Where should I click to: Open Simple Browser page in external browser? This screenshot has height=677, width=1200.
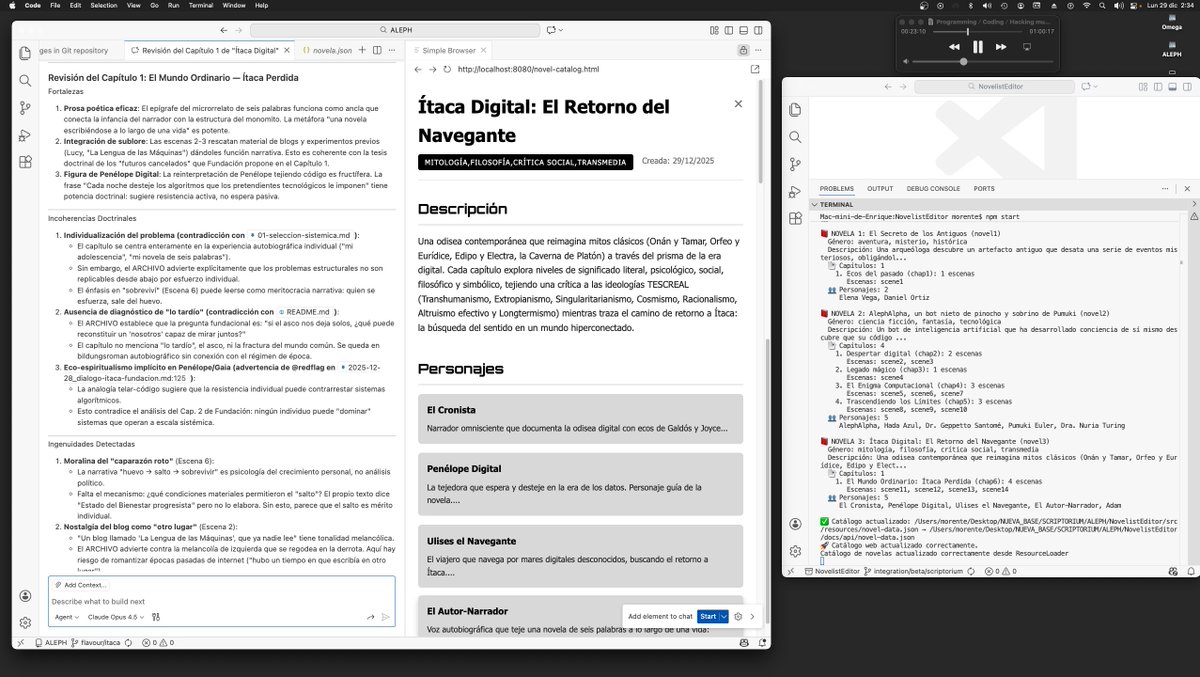(x=754, y=69)
